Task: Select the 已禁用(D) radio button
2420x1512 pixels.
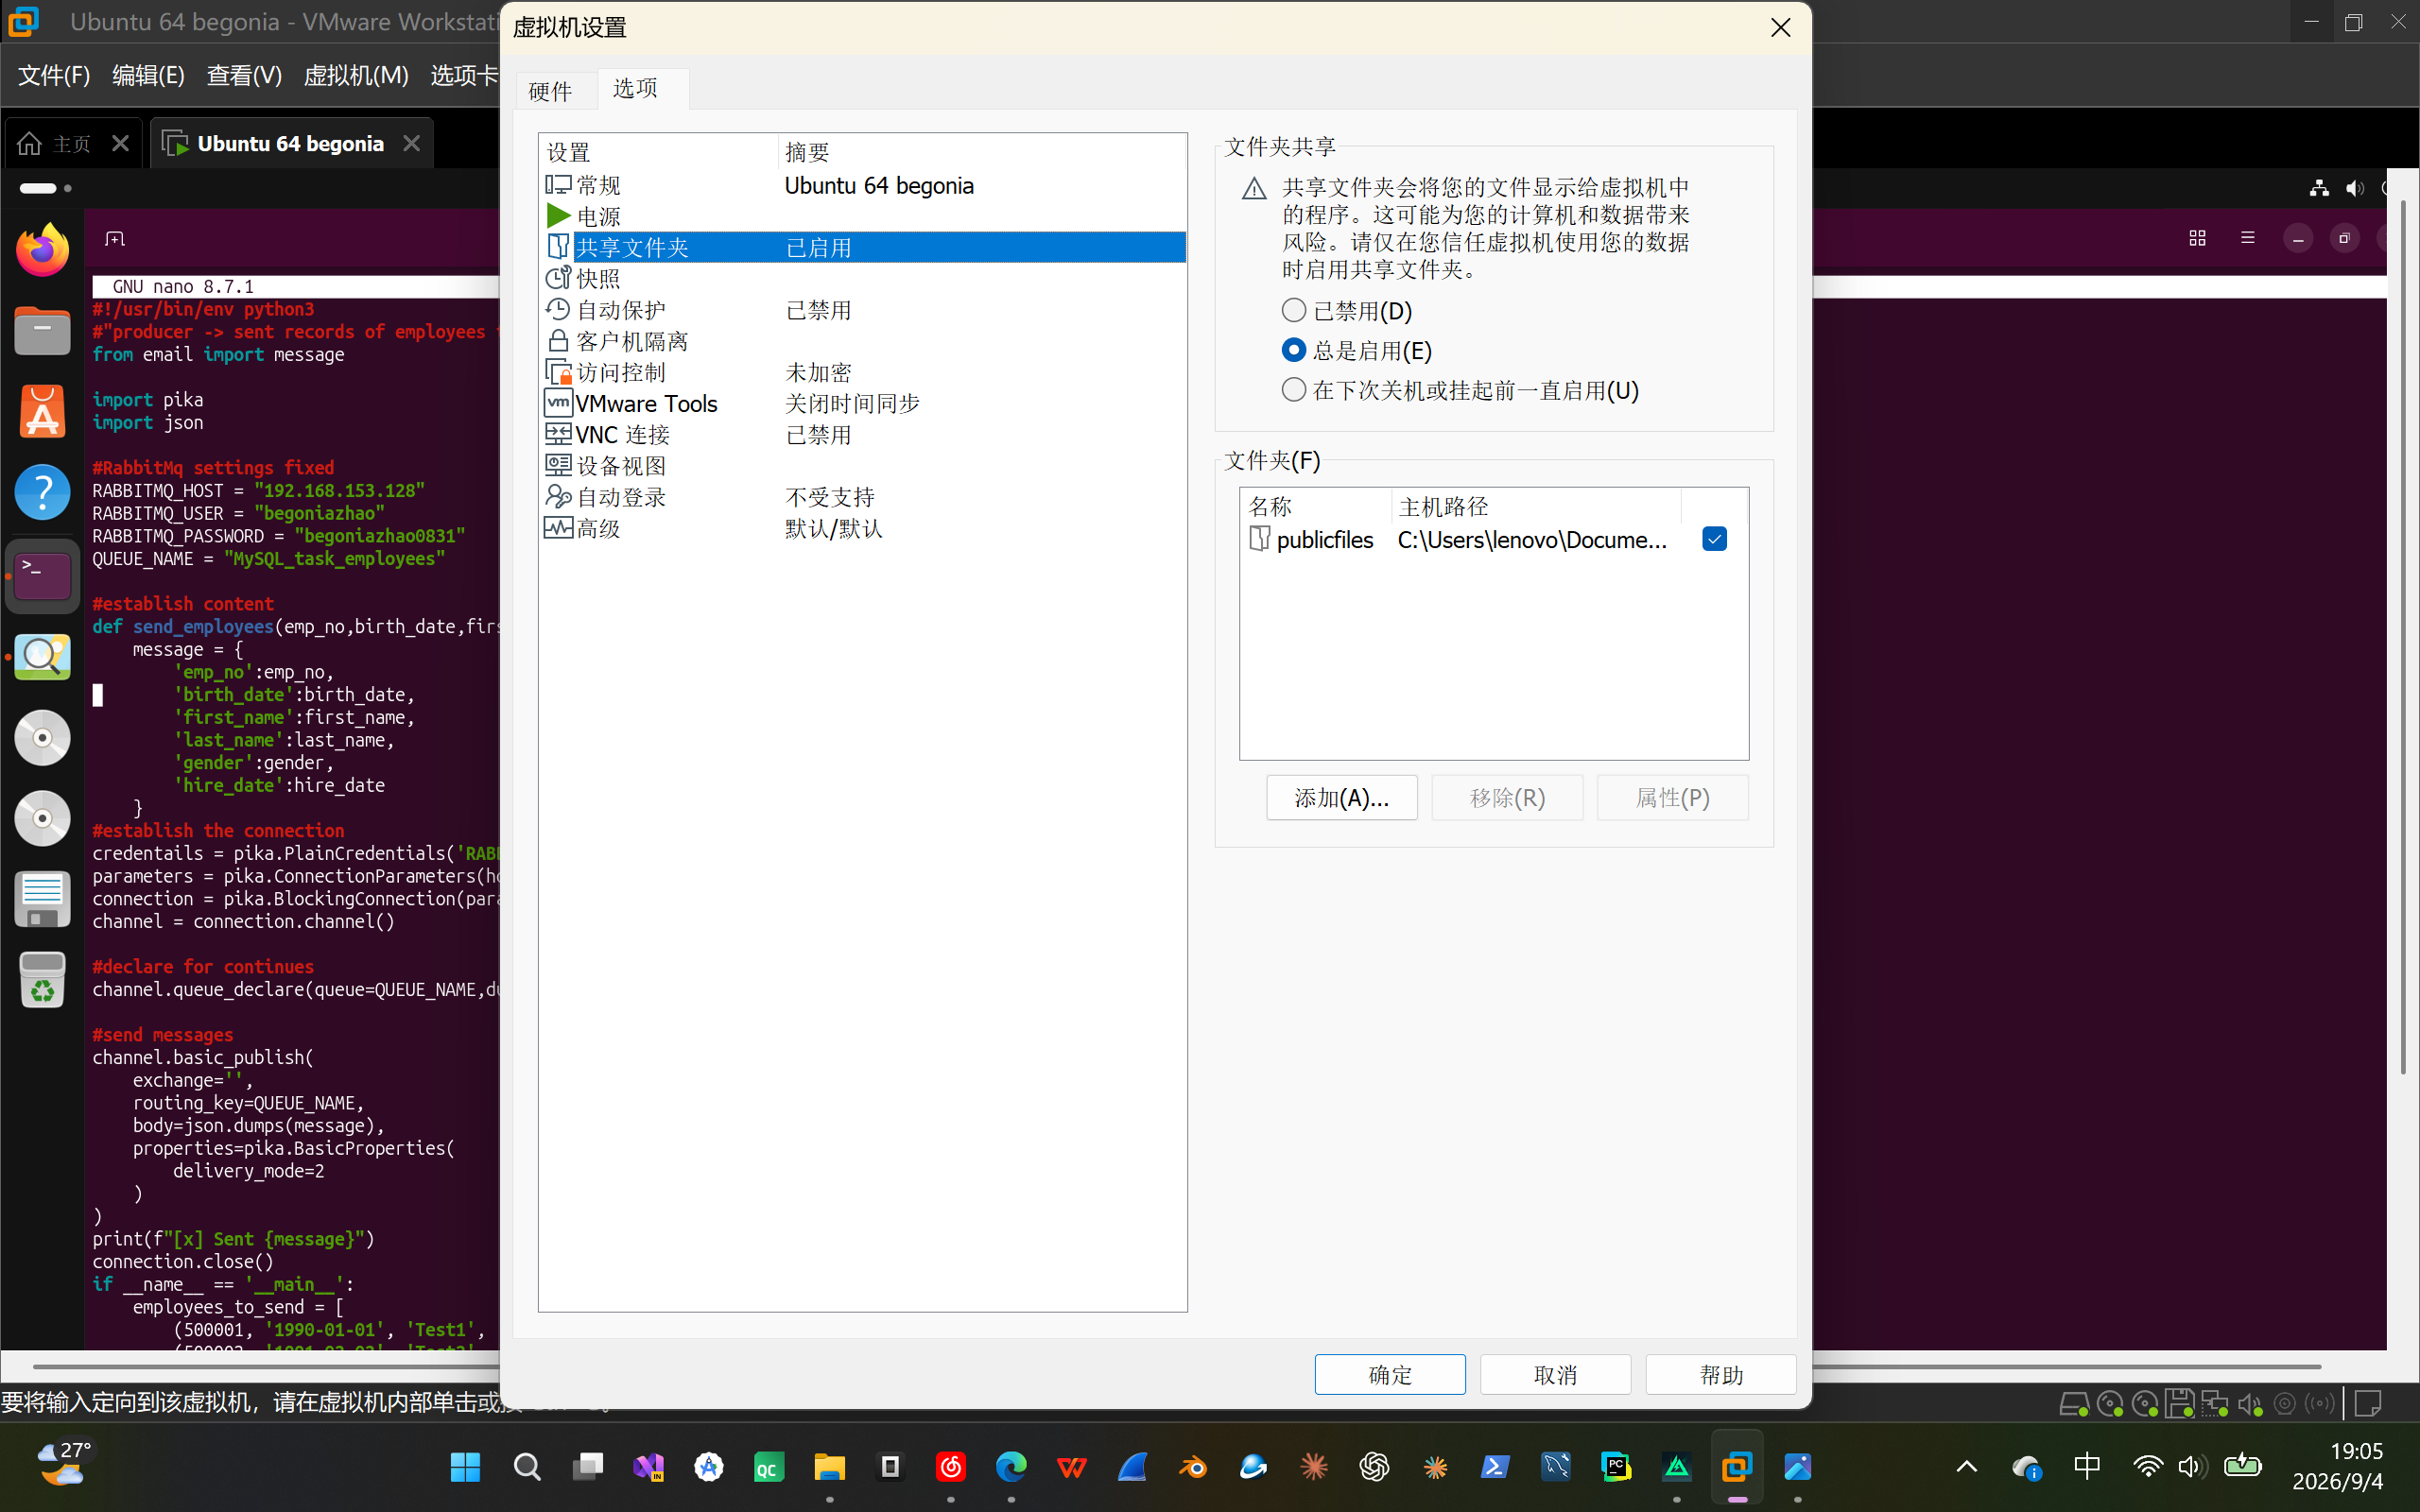Action: pyautogui.click(x=1294, y=311)
